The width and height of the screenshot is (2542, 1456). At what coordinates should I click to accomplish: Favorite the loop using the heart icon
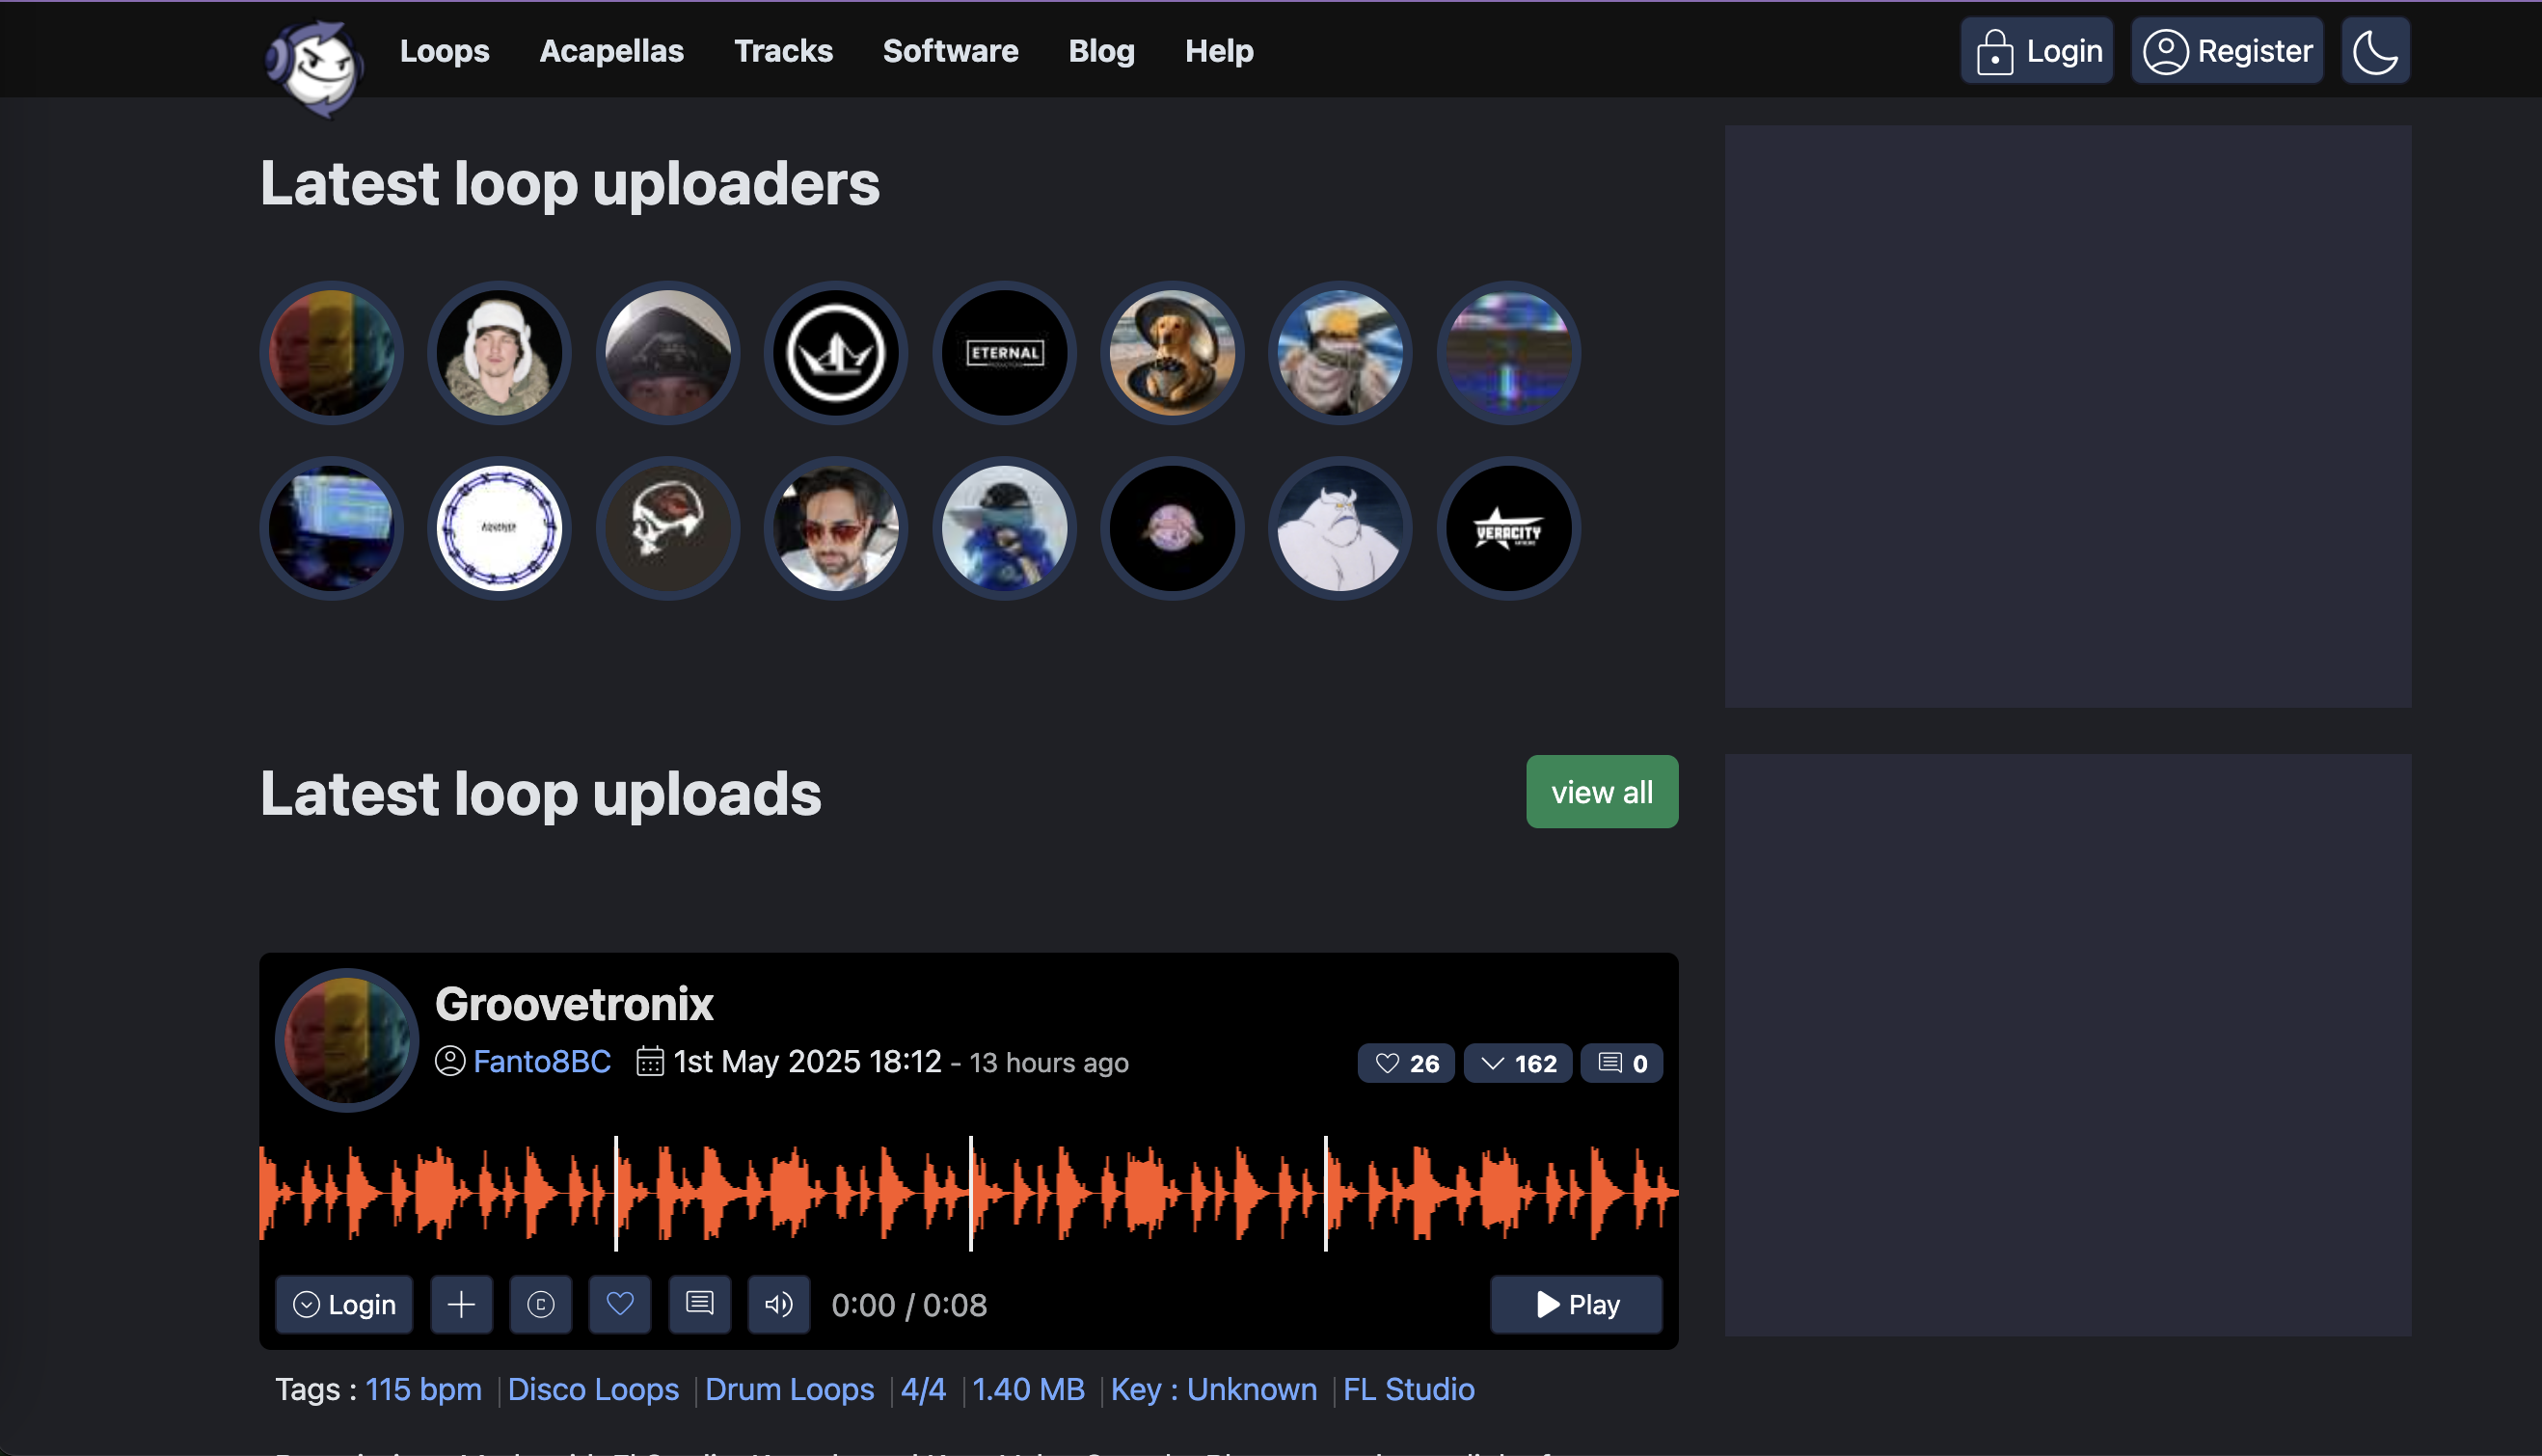point(620,1304)
